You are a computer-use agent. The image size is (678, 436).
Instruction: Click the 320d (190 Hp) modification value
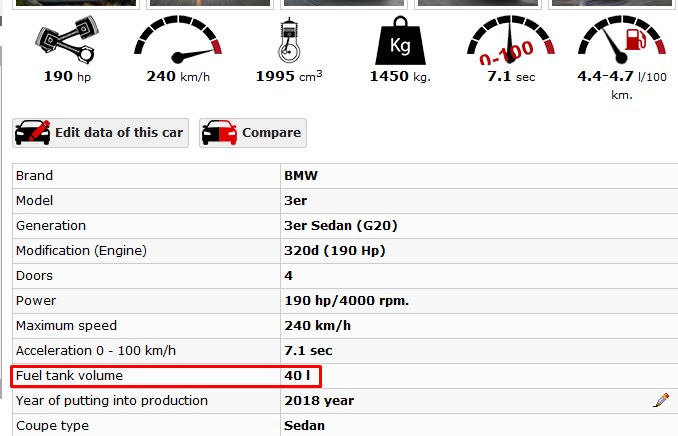pyautogui.click(x=334, y=251)
